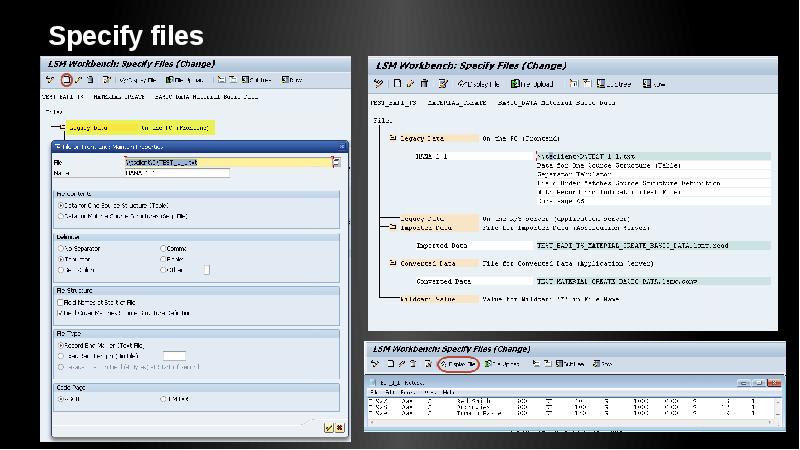This screenshot has height=450, width=800.
Task: Click Display/Change toggle icon in left window toolbar
Action: click(50, 80)
